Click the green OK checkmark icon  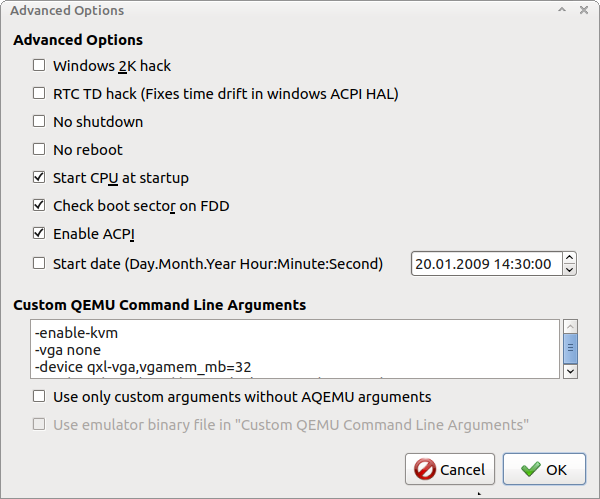point(531,469)
